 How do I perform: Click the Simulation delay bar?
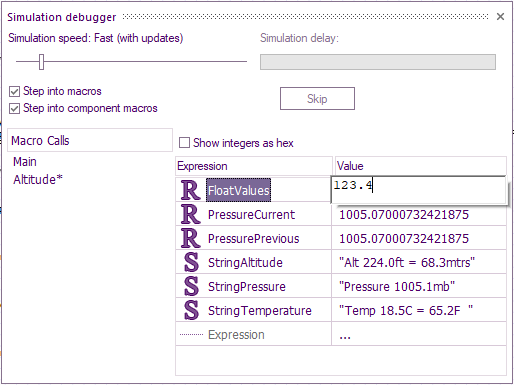[x=378, y=62]
